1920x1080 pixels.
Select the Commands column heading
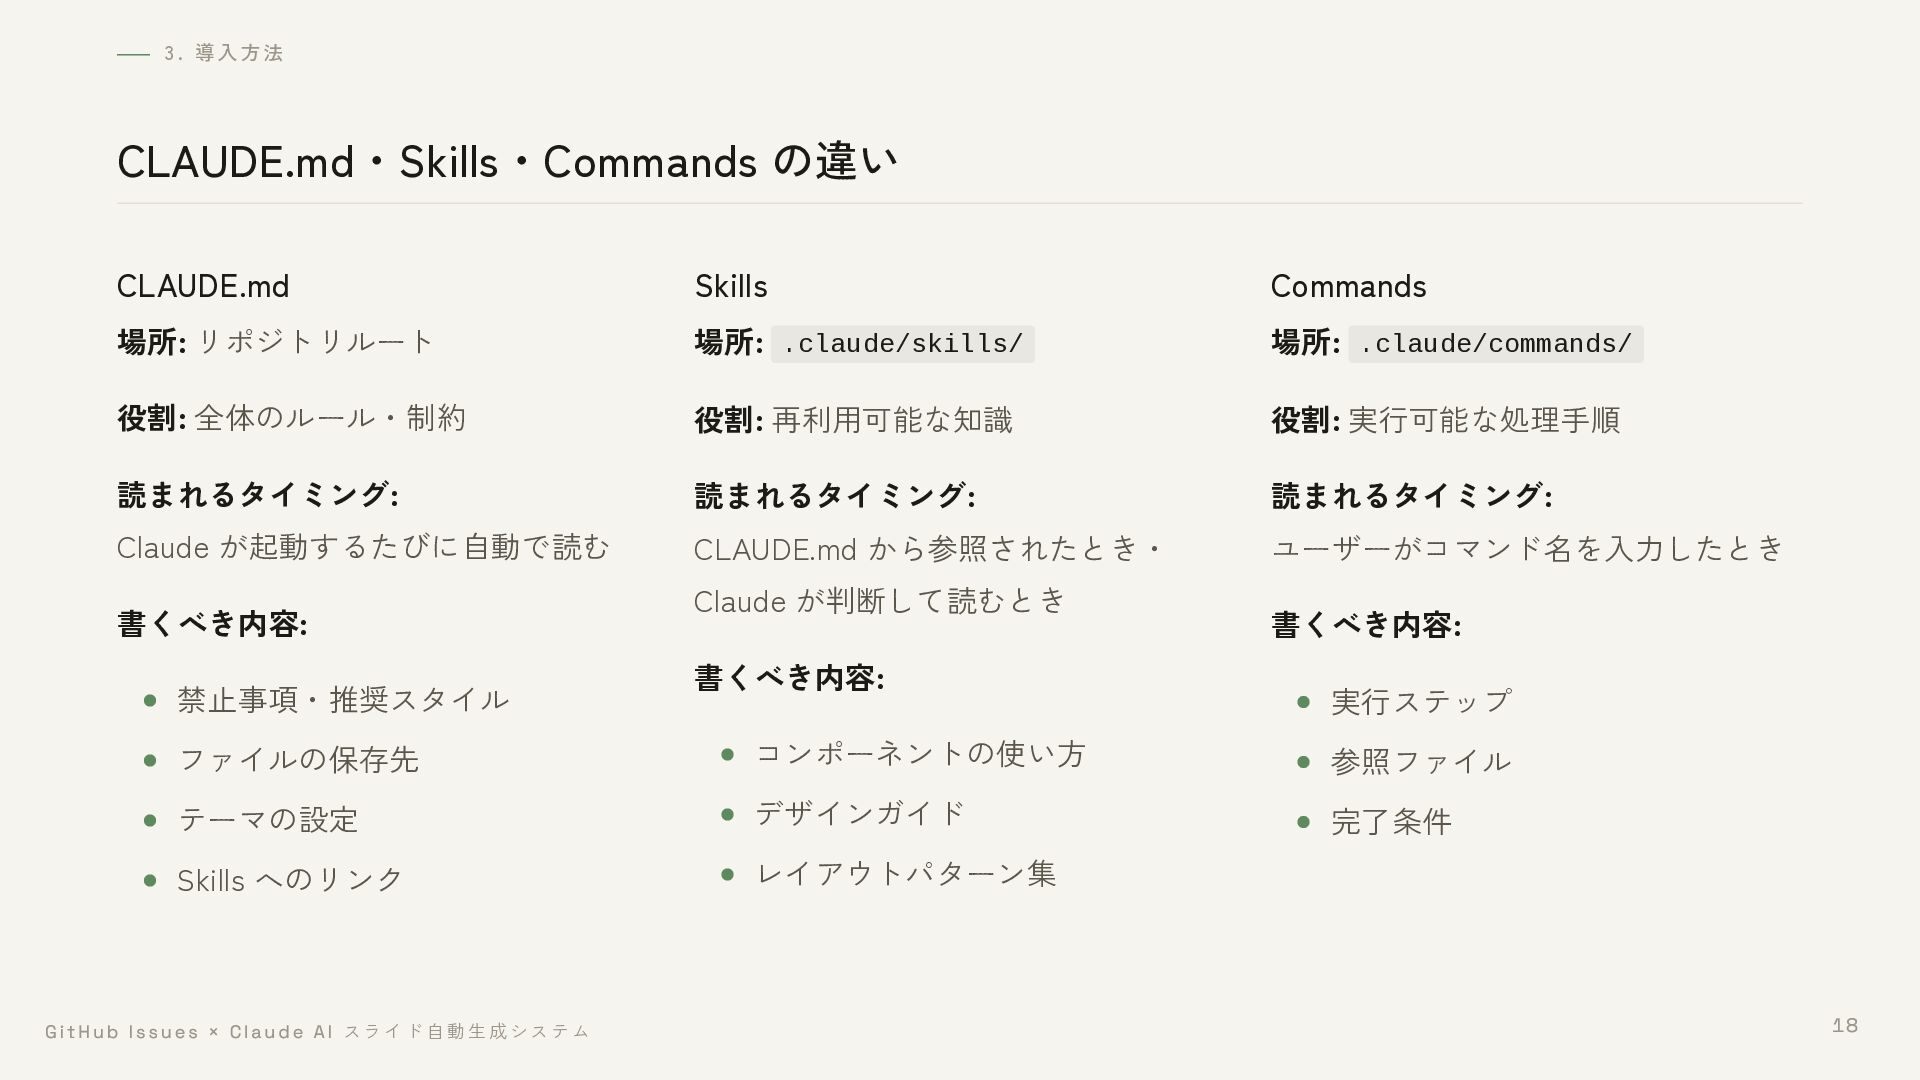(x=1348, y=287)
